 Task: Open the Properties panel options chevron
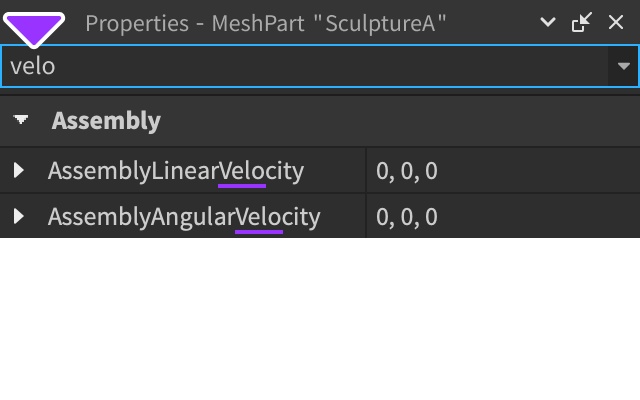547,22
